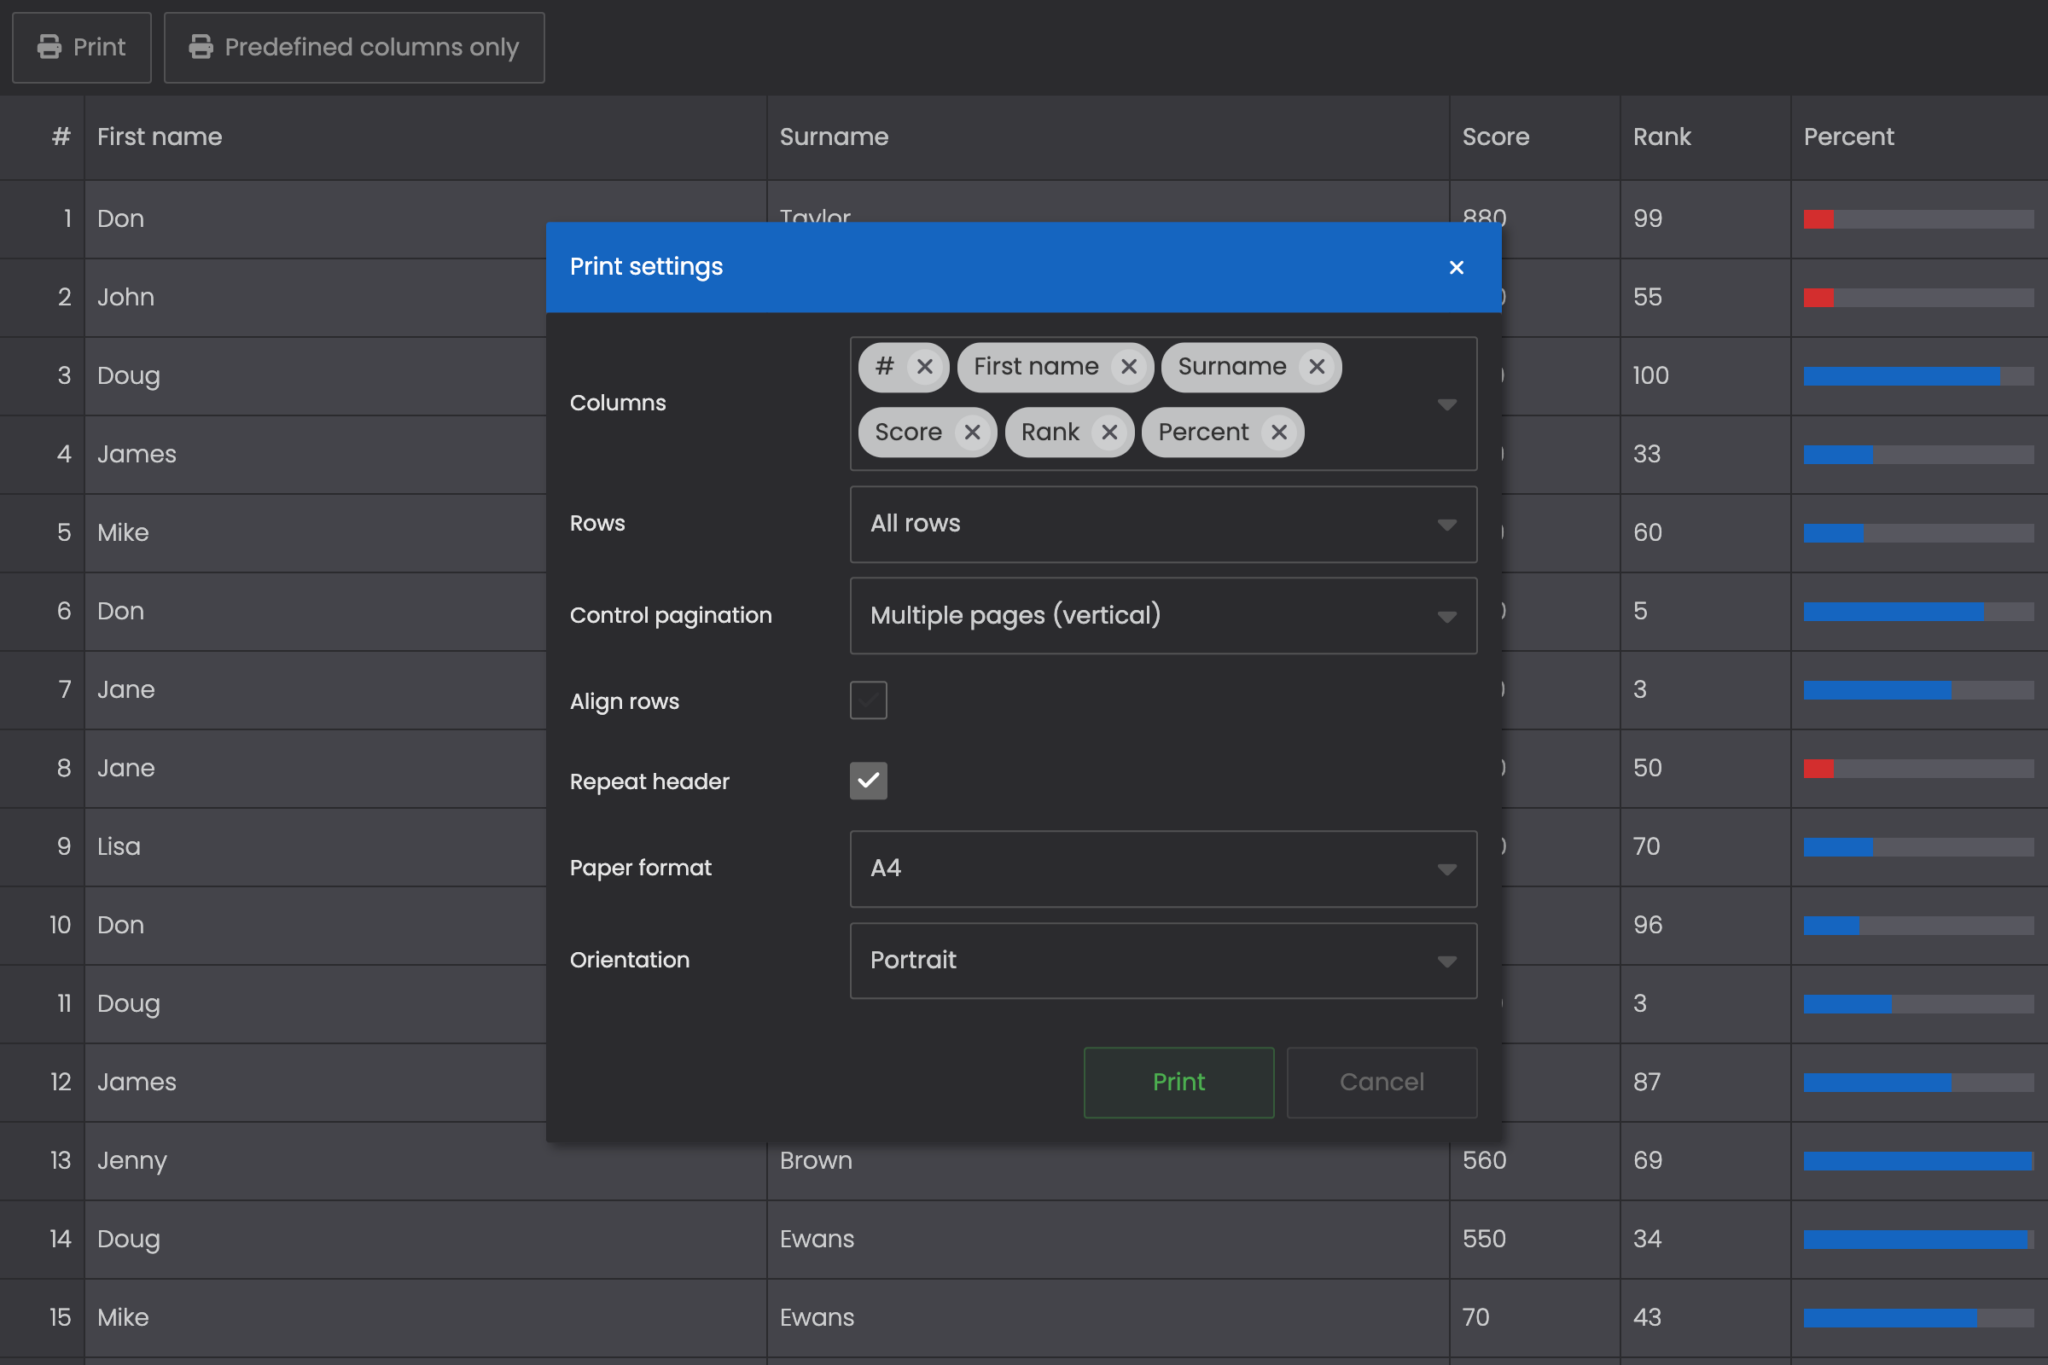This screenshot has width=2048, height=1365.
Task: Click the red percent bar in row 8
Action: coord(1918,768)
